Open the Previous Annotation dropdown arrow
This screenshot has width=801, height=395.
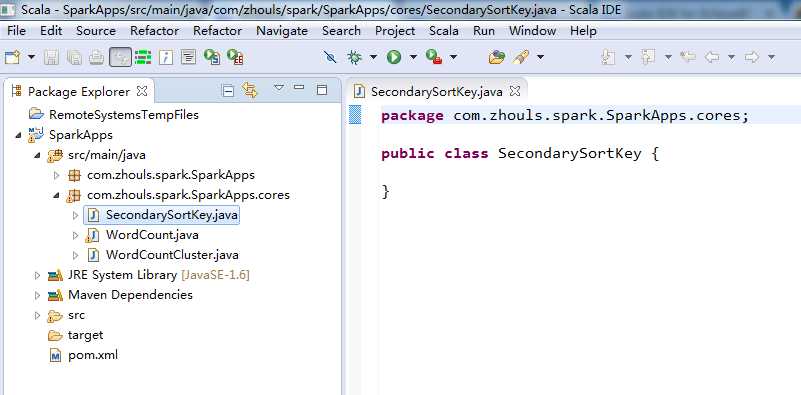[668, 57]
